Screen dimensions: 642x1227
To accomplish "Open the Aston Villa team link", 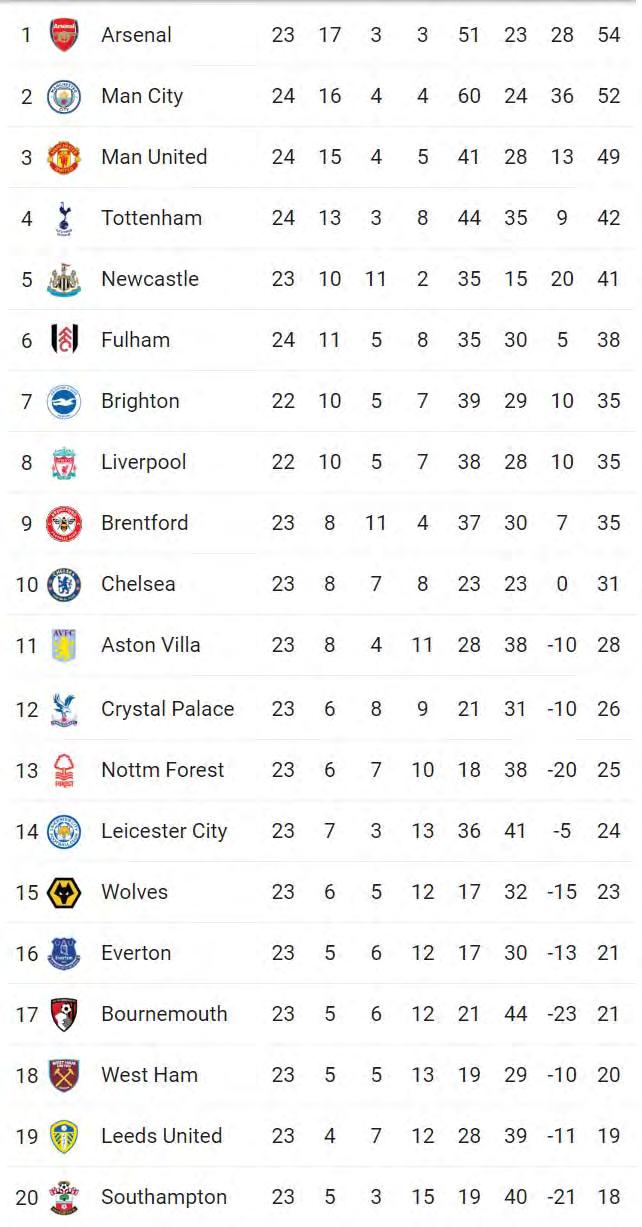I will point(150,645).
